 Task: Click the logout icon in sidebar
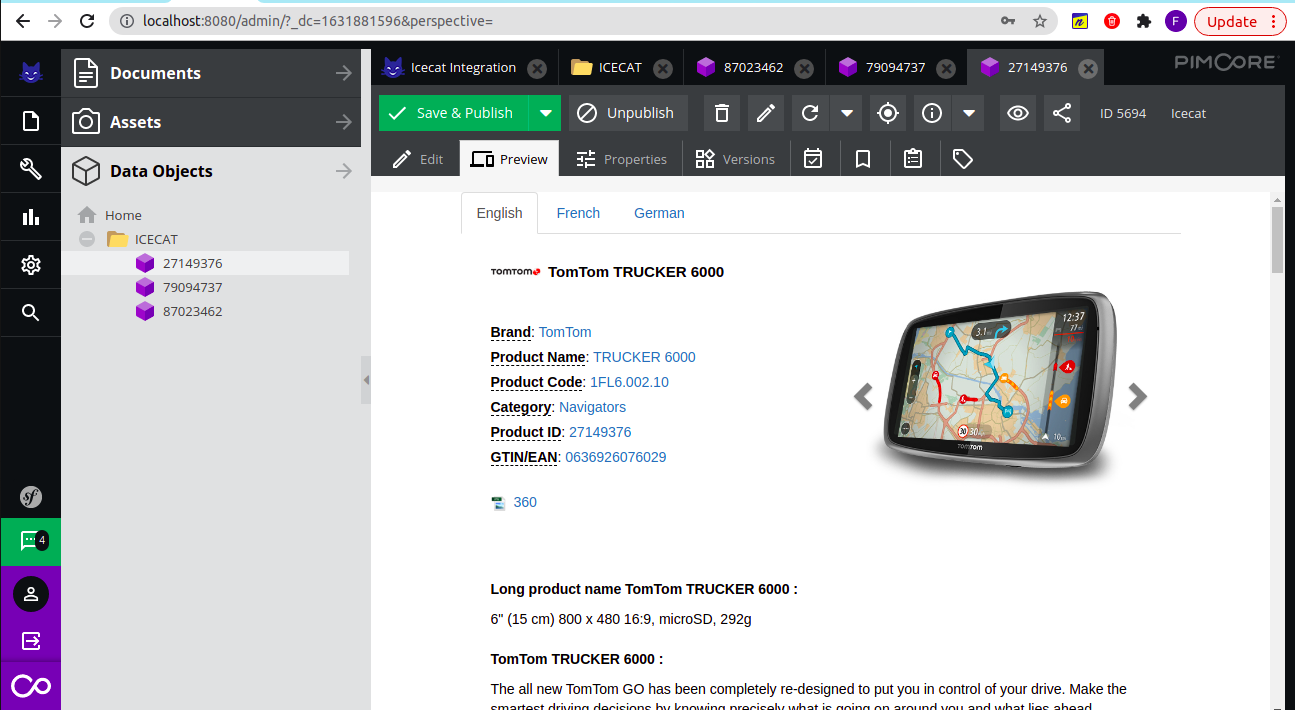(30, 641)
